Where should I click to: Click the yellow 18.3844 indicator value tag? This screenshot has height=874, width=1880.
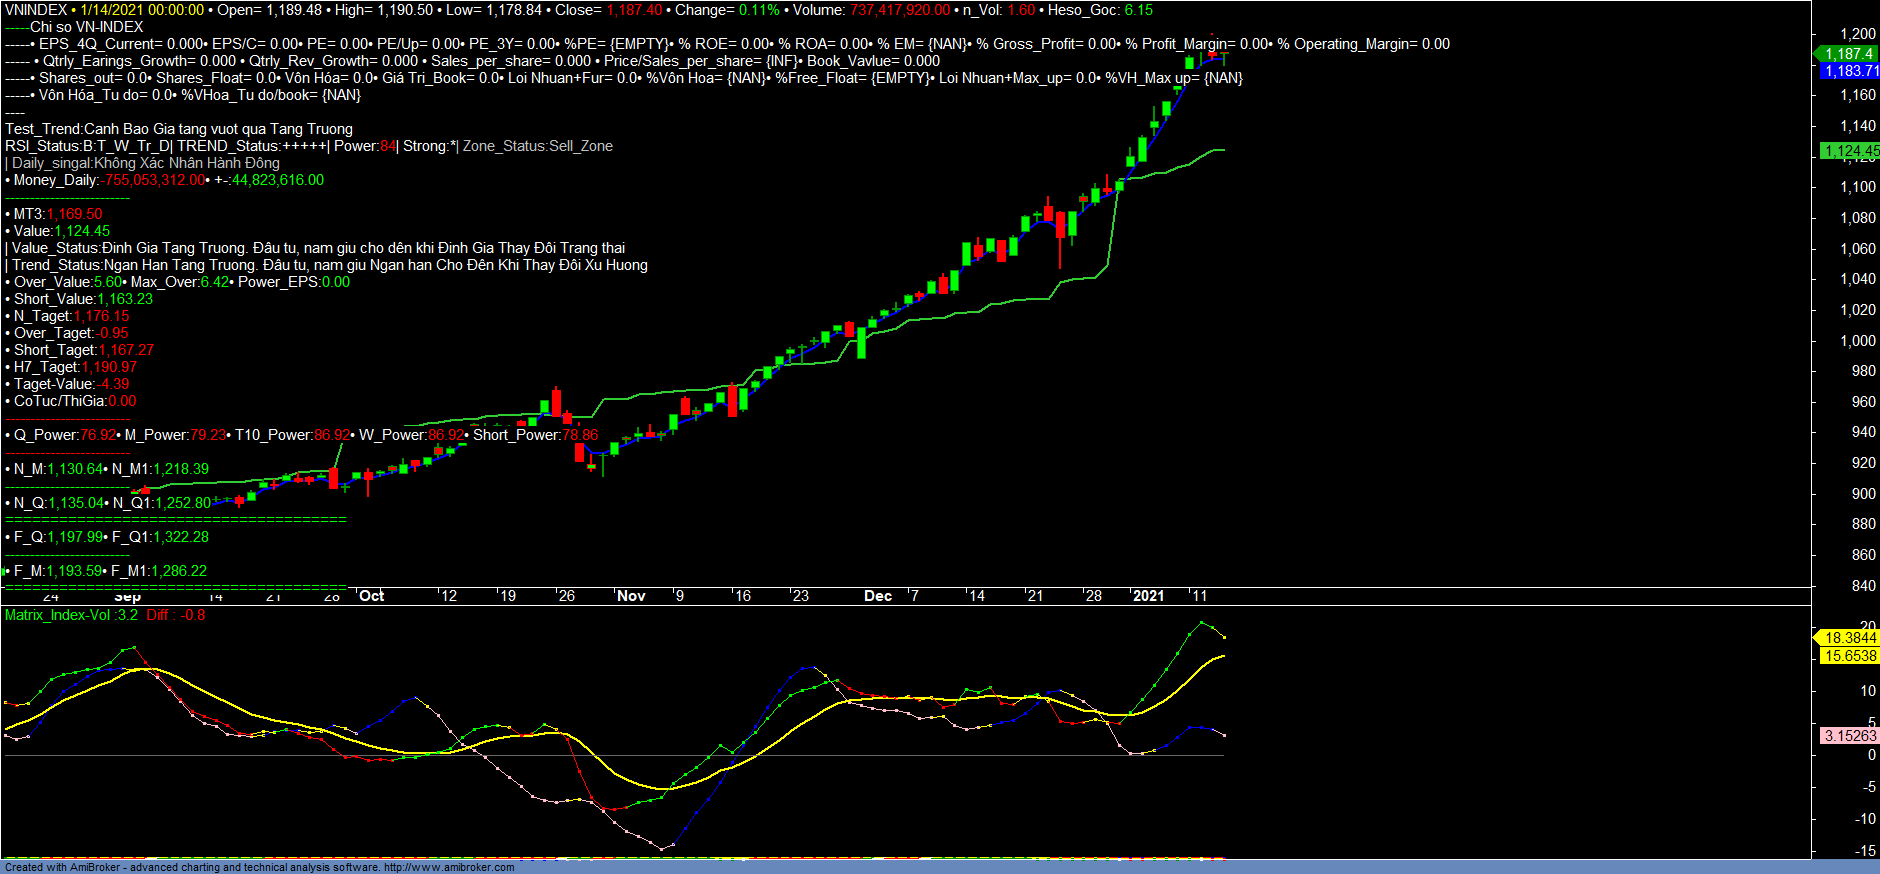pos(1849,638)
